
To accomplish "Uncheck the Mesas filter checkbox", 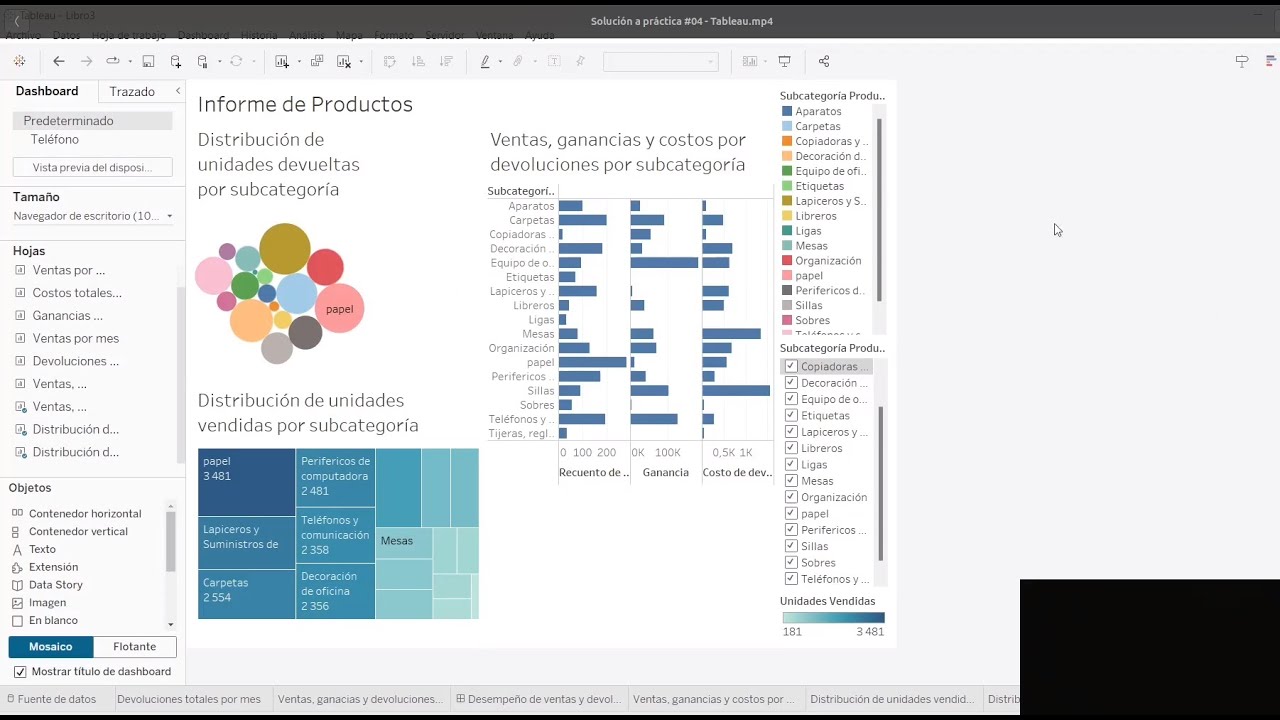I will pos(791,481).
